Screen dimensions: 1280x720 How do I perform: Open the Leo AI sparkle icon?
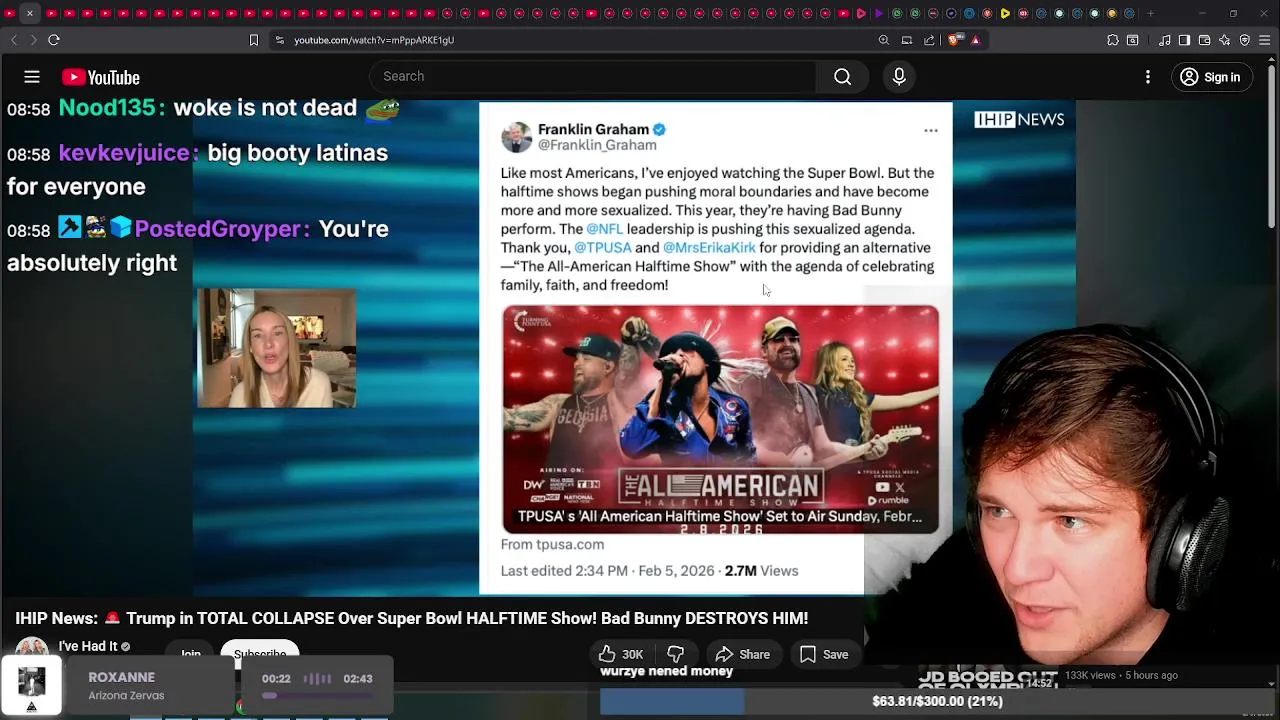pos(1225,40)
